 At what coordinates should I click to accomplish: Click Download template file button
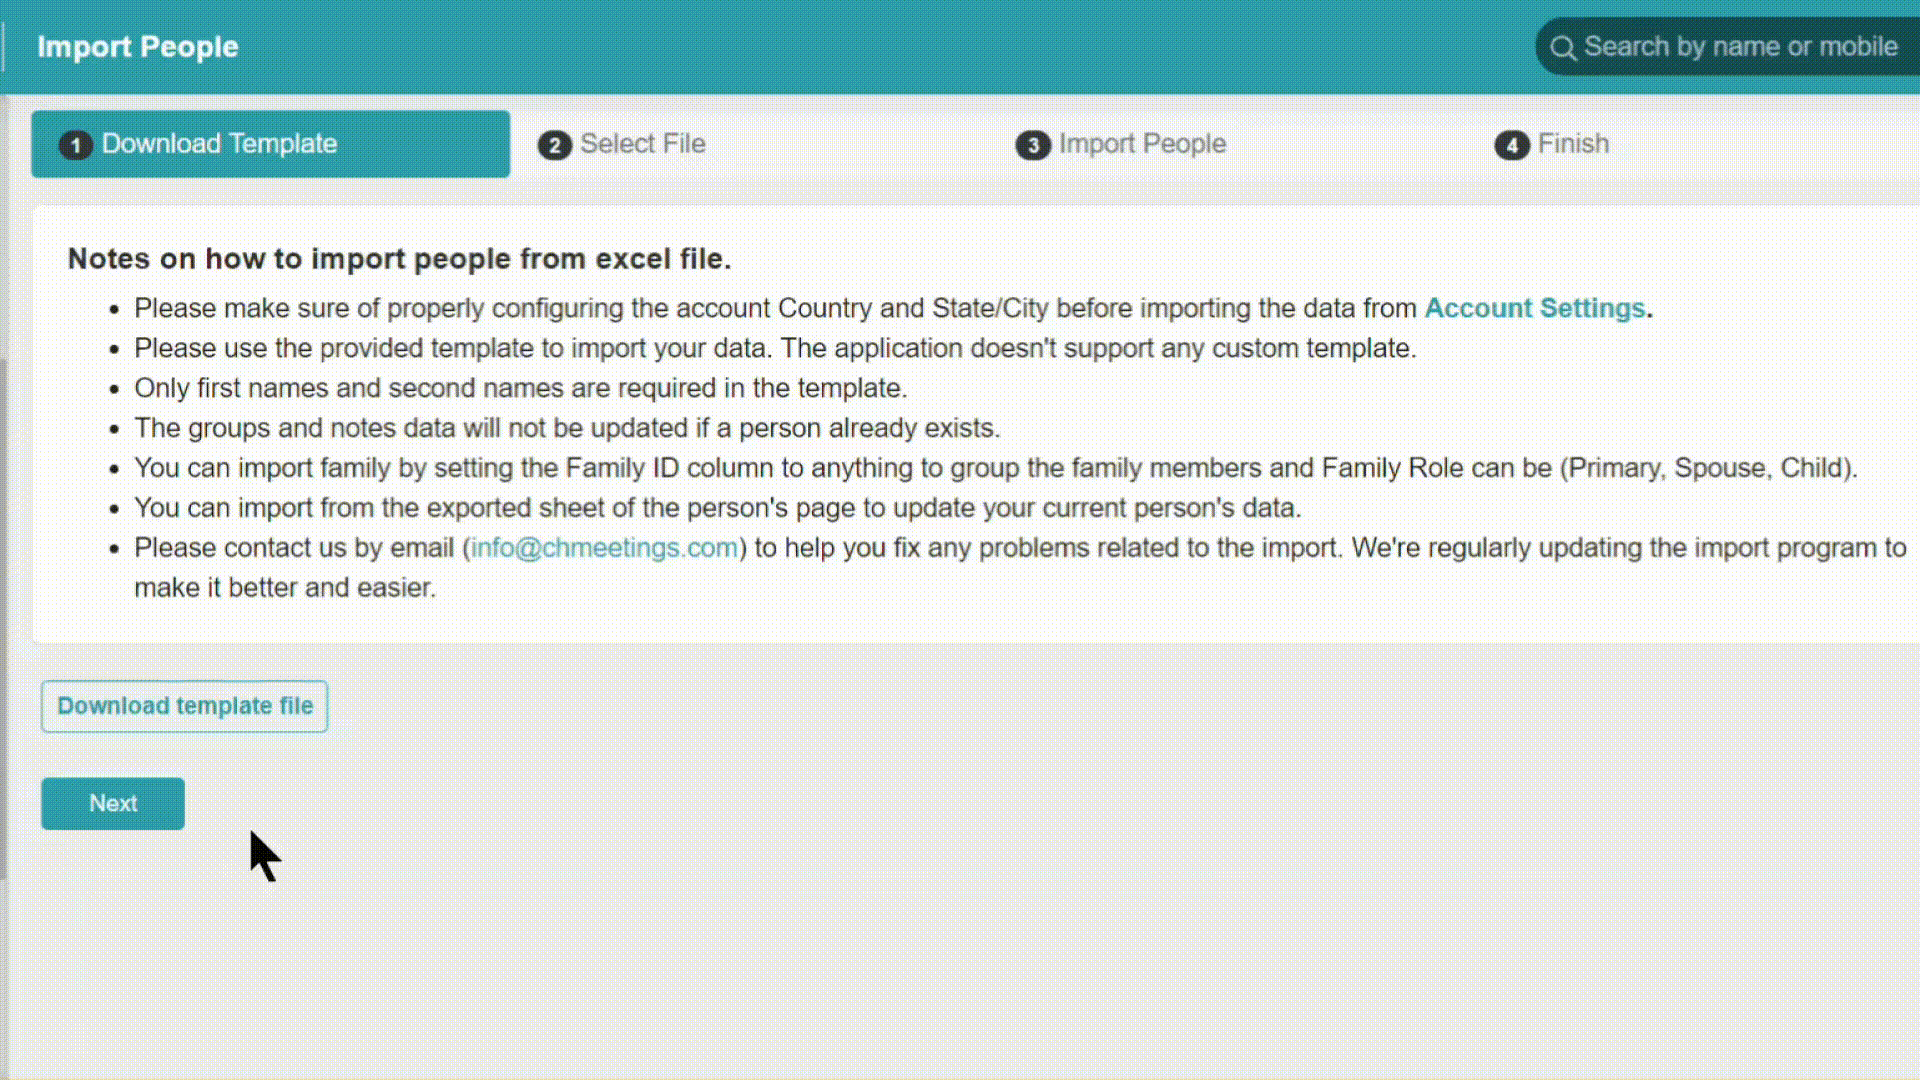click(x=185, y=706)
